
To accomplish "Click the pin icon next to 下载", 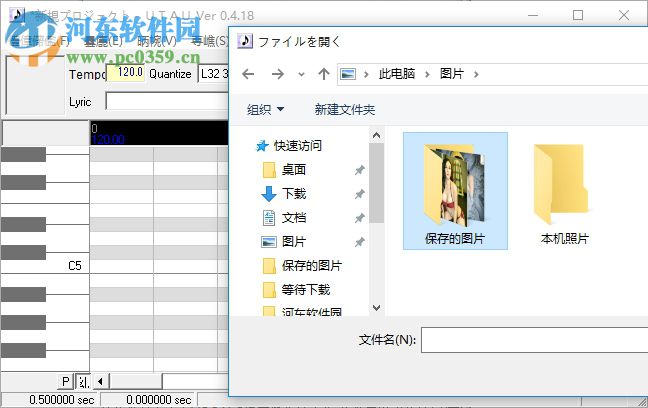I will click(360, 194).
